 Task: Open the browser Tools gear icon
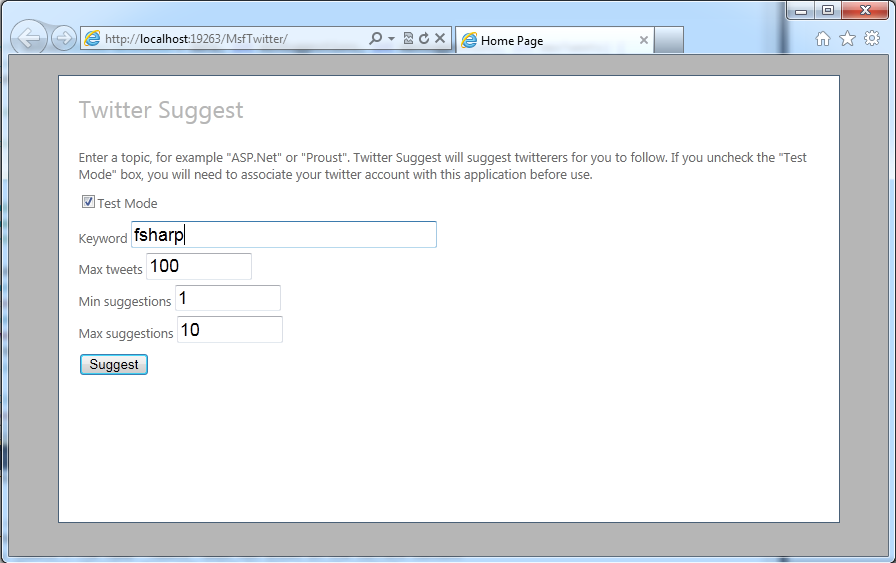pyautogui.click(x=872, y=39)
